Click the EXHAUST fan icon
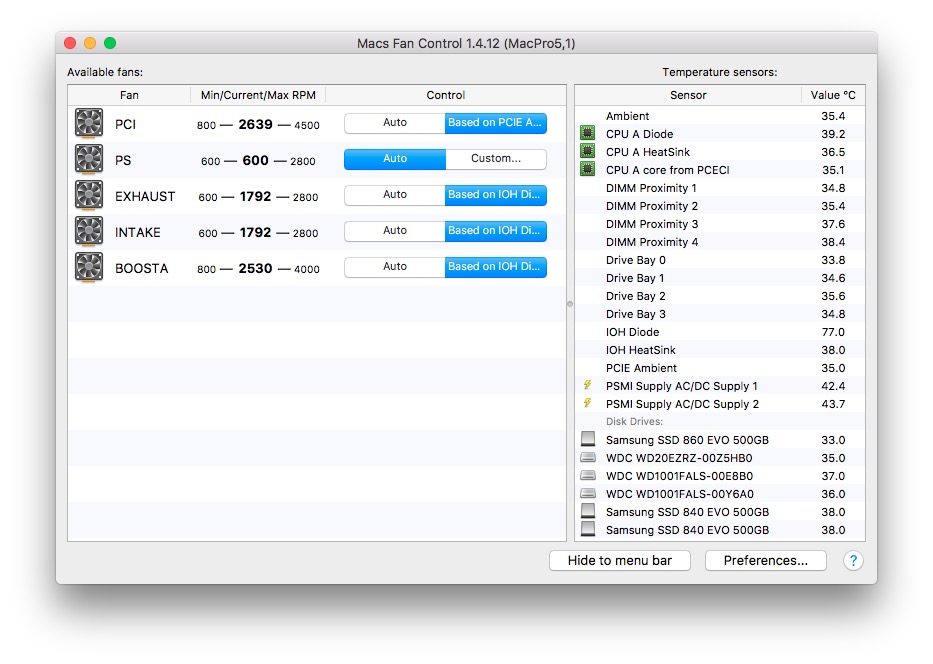The image size is (933, 664). click(89, 195)
